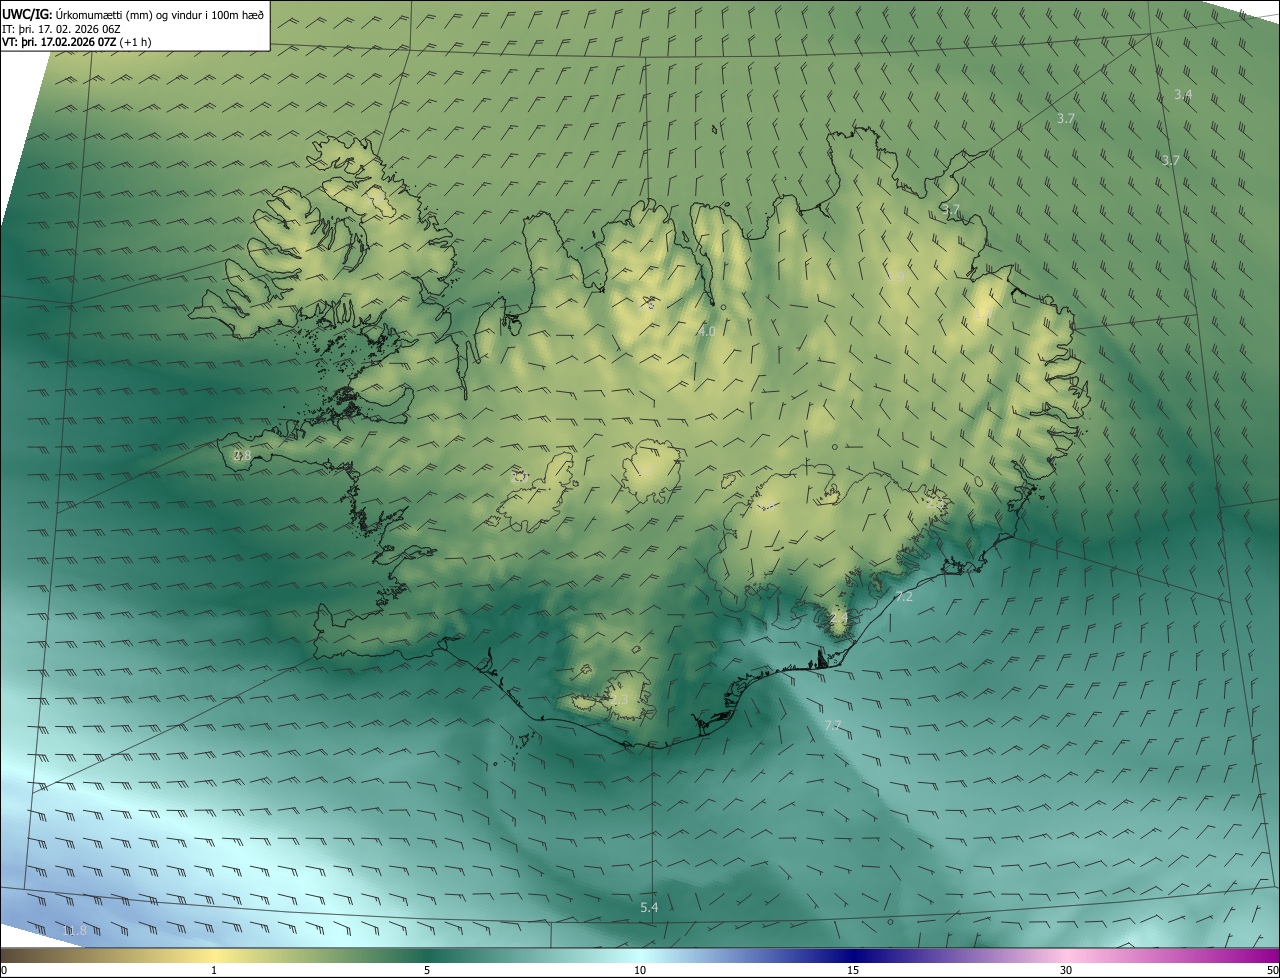Click the brown start of the color scale

tap(20, 955)
